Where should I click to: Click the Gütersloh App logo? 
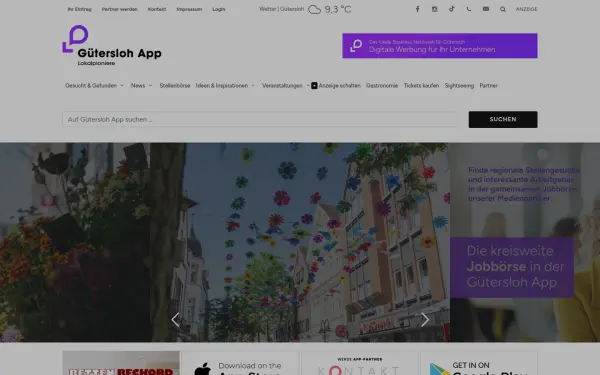click(112, 46)
